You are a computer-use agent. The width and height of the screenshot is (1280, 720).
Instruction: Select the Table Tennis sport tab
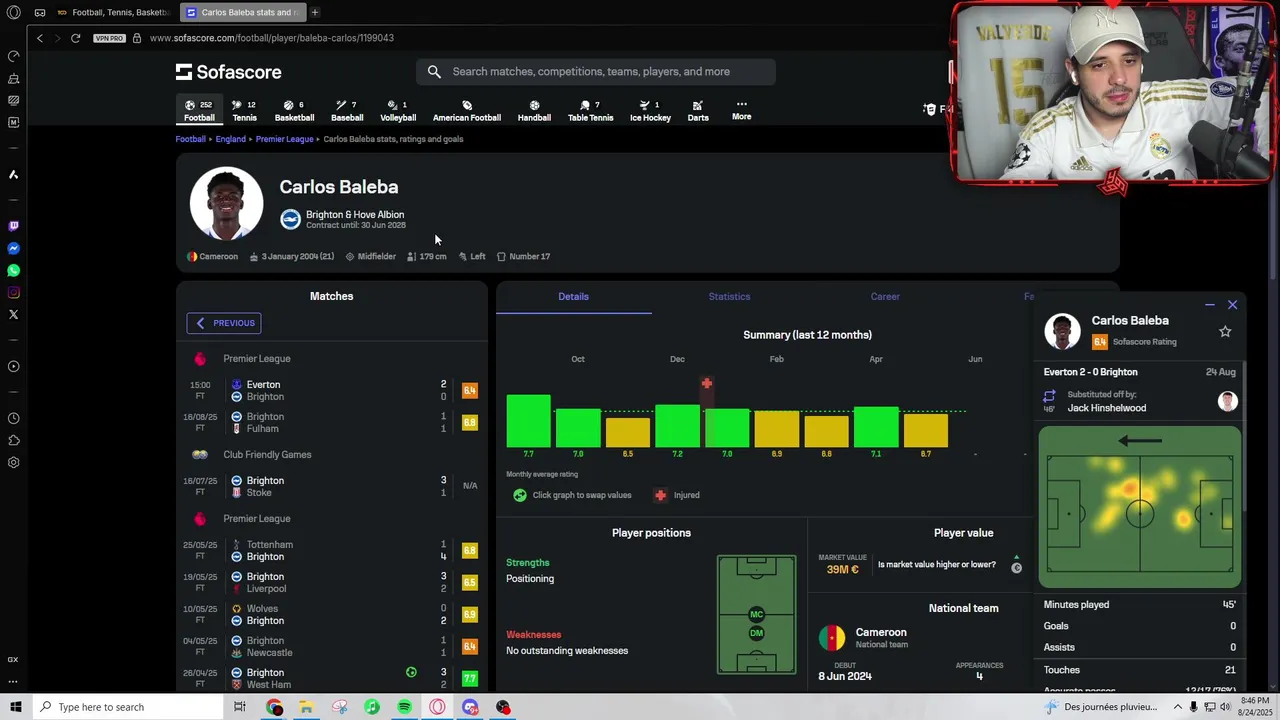[590, 111]
